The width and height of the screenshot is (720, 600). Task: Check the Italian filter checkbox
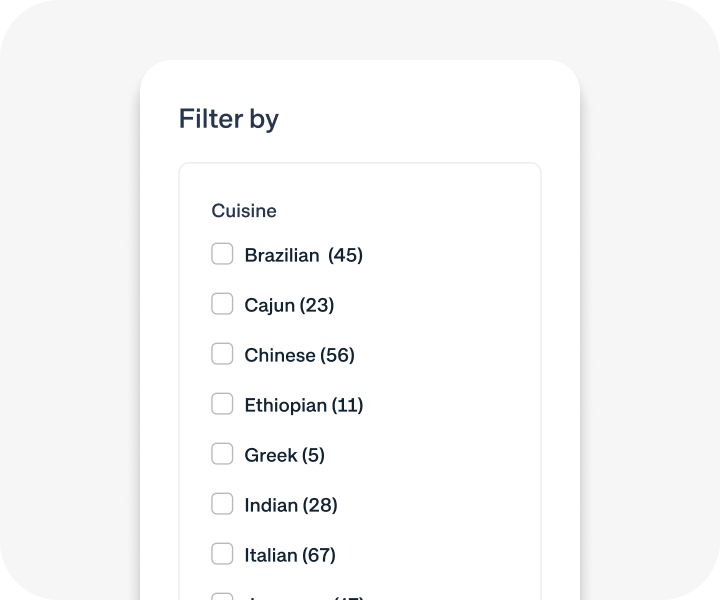pos(222,554)
